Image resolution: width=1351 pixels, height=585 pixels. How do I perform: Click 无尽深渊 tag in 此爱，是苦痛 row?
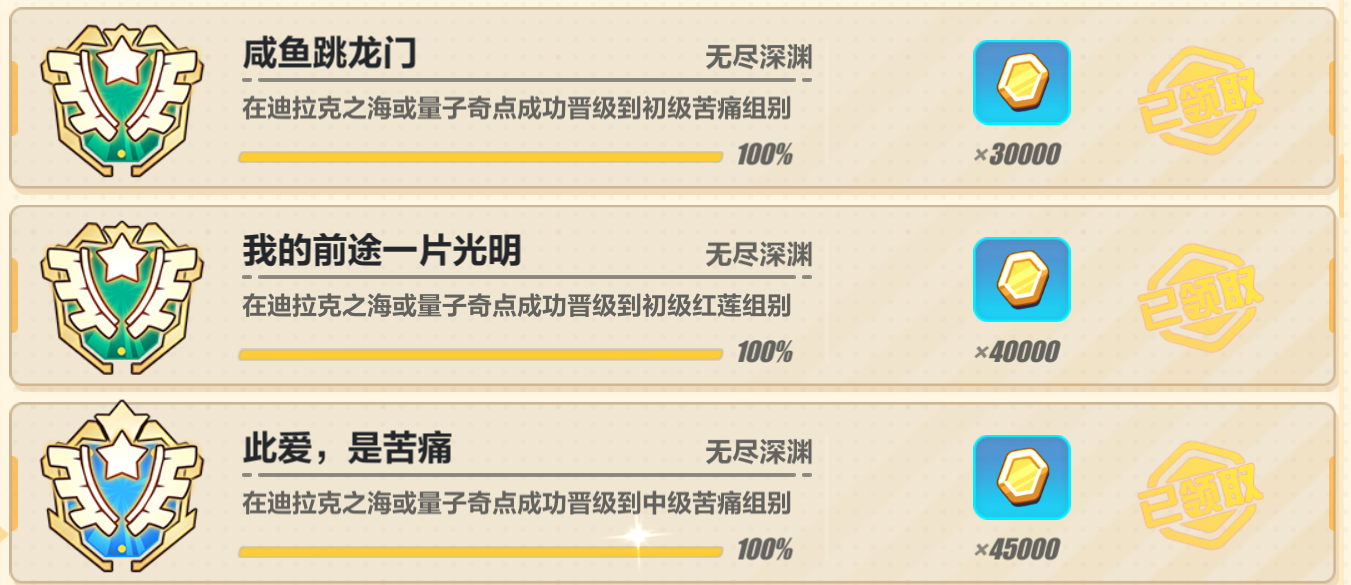pyautogui.click(x=758, y=451)
